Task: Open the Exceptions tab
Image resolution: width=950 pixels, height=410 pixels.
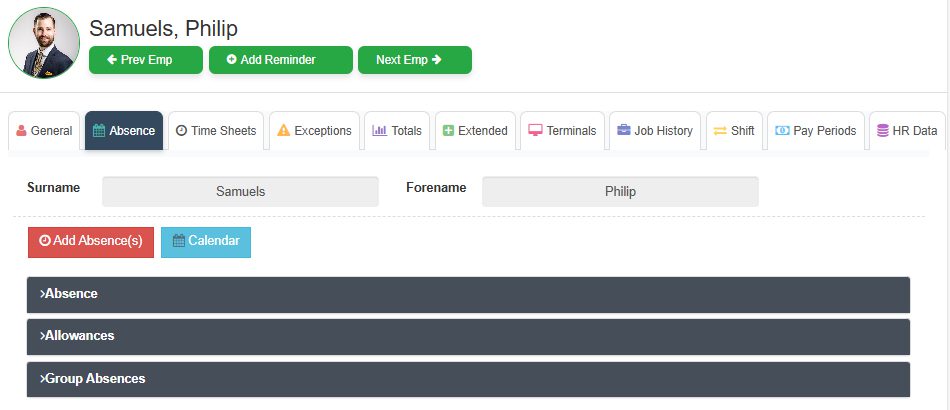Action: click(x=314, y=131)
